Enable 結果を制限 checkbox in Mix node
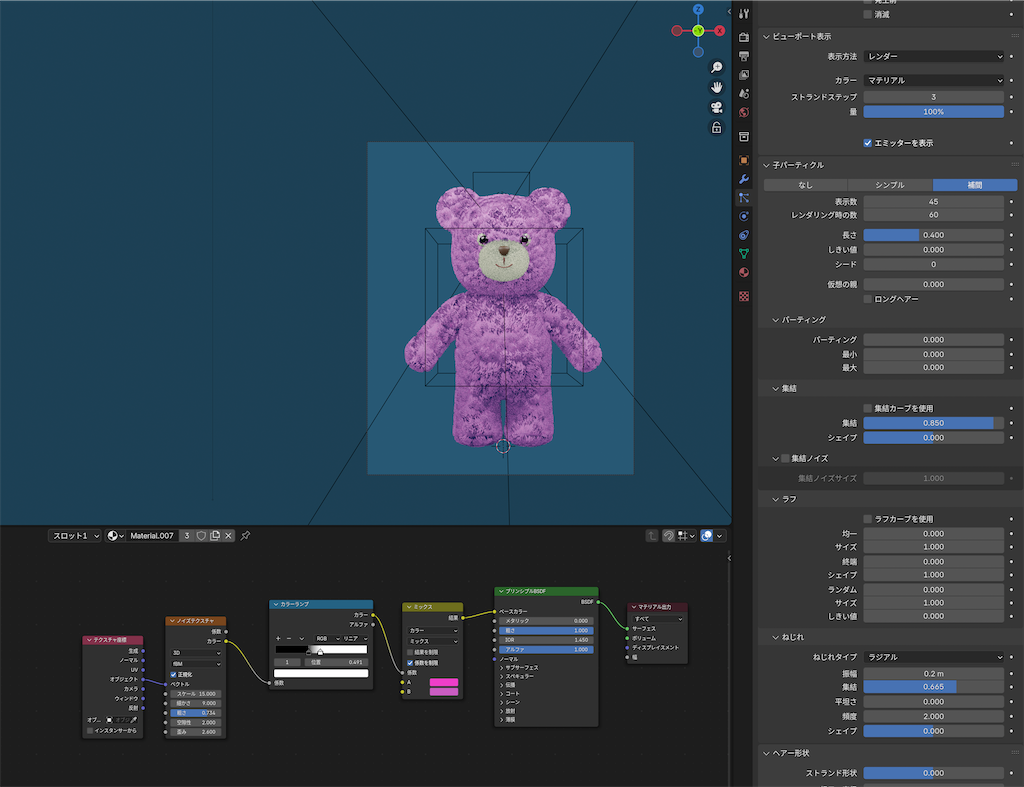Image resolution: width=1024 pixels, height=787 pixels. click(x=410, y=652)
